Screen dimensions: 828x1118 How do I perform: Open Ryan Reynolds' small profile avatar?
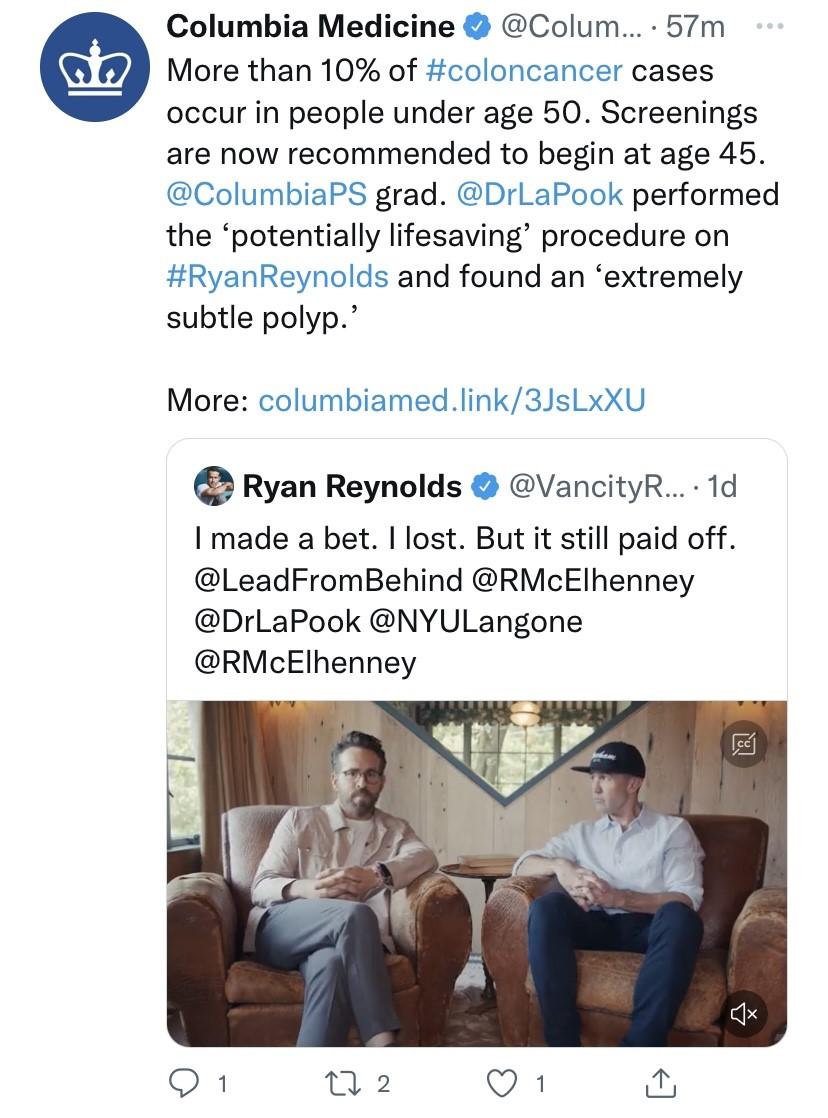[x=214, y=486]
